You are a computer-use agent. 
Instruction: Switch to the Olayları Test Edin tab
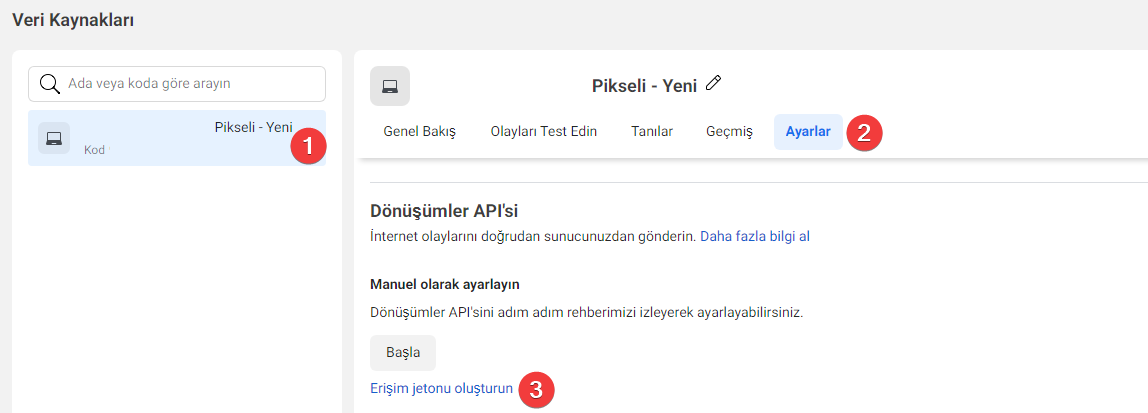tap(543, 132)
